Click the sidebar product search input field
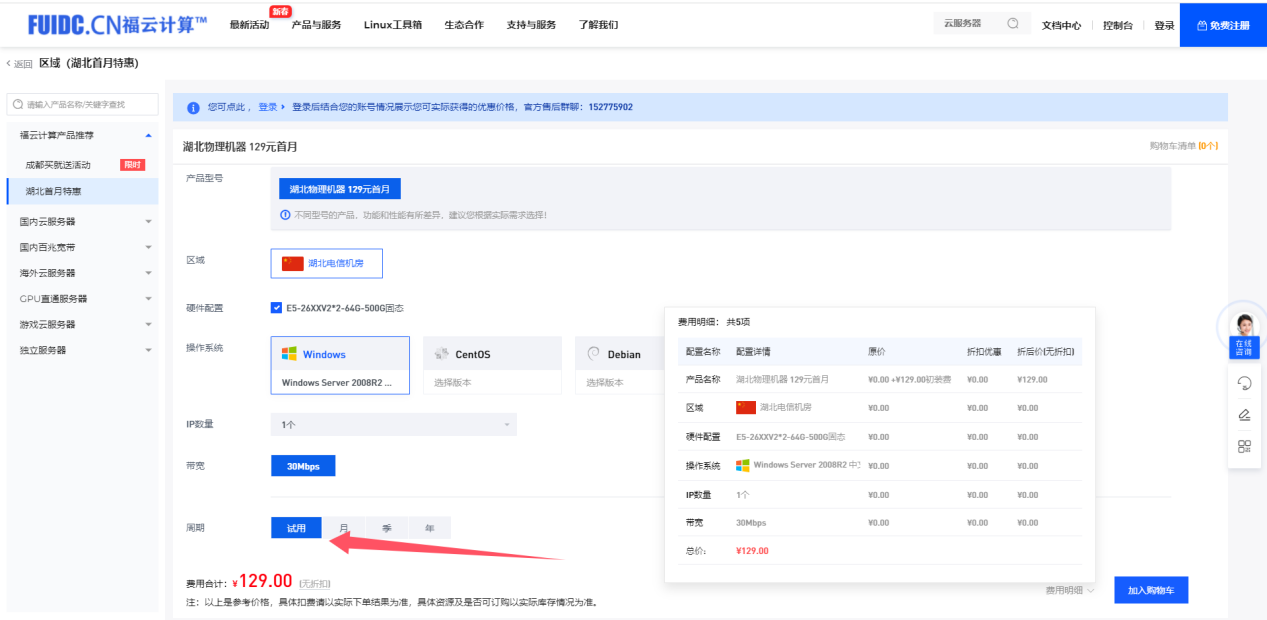 84,104
